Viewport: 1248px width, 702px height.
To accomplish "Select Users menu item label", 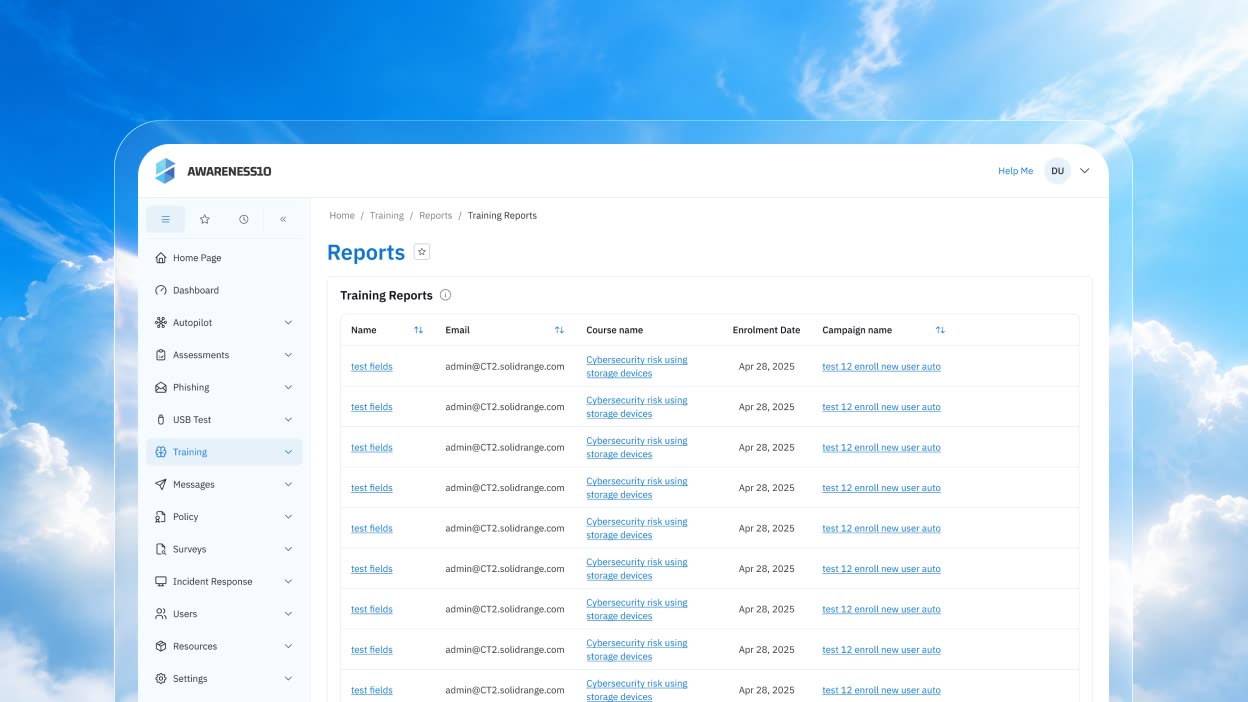I will point(185,614).
